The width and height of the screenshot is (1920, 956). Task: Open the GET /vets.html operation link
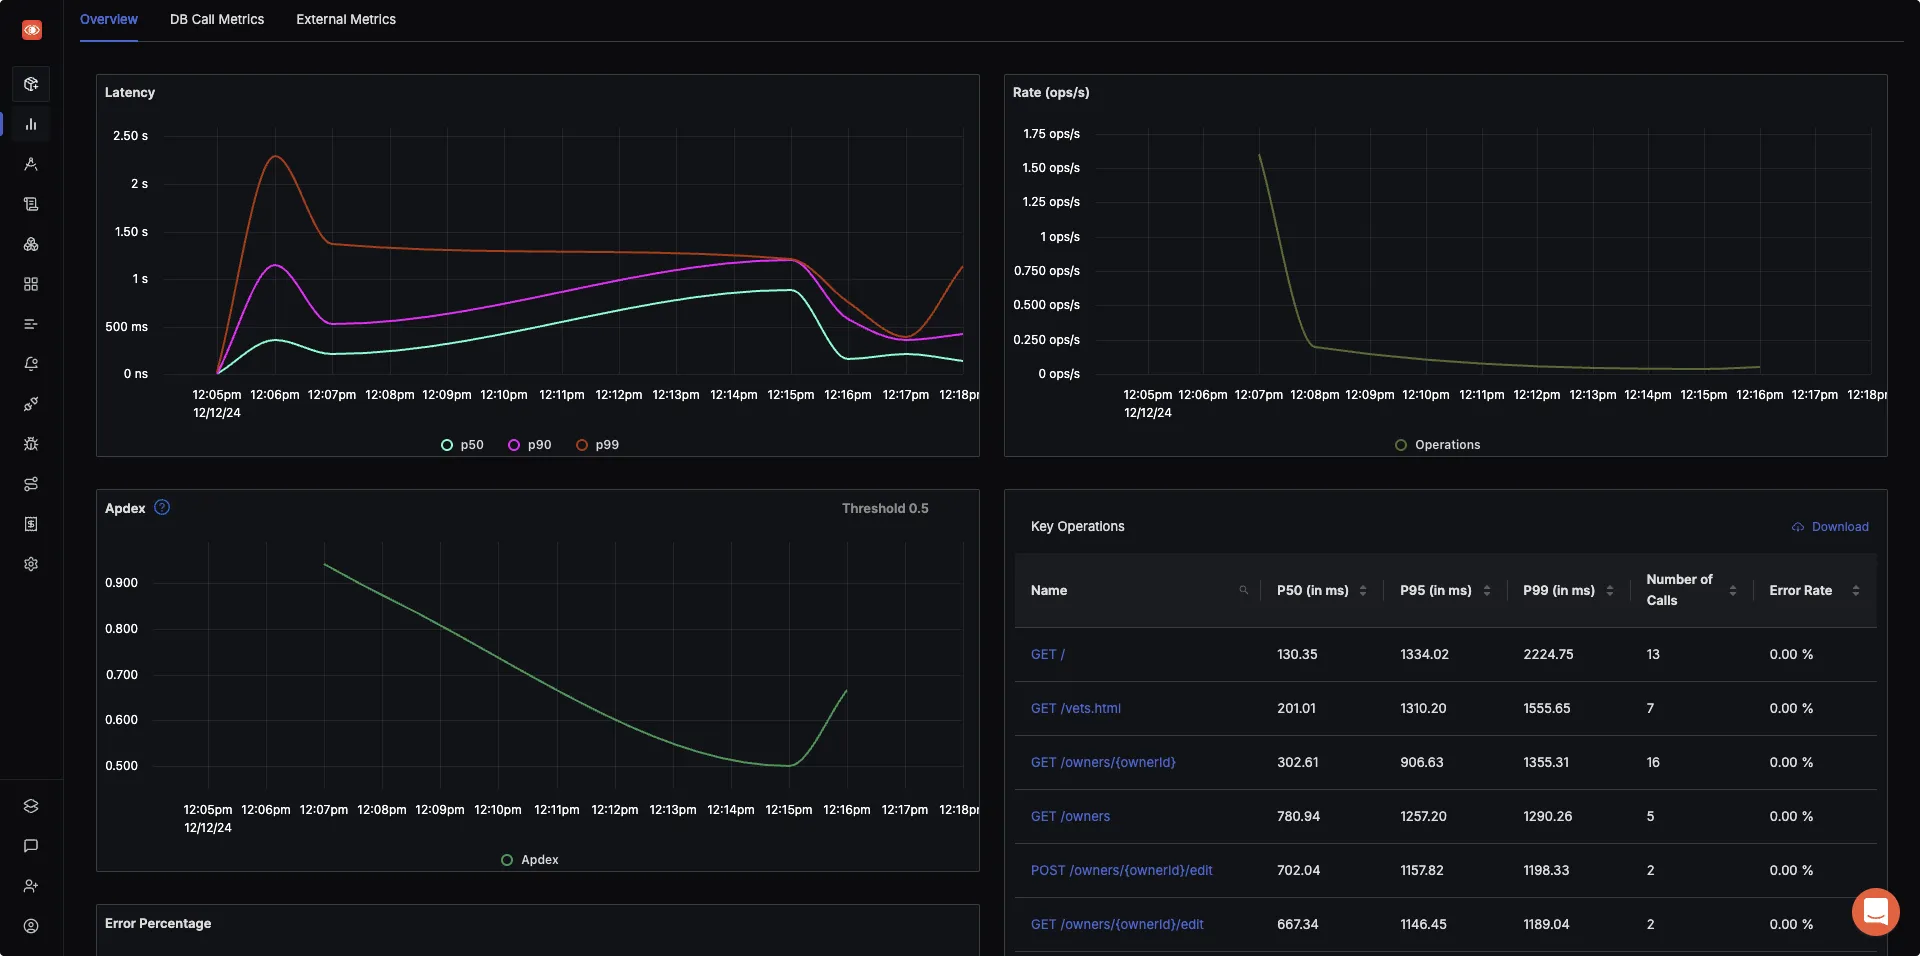click(1076, 708)
